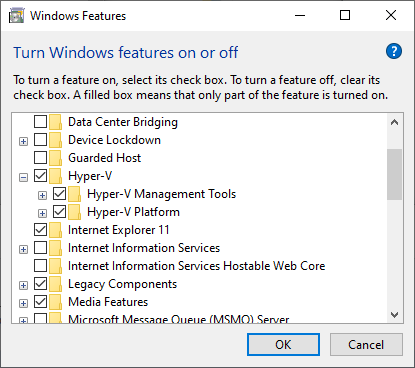Minimize the Windows Features window
The width and height of the screenshot is (415, 368).
(300, 15)
